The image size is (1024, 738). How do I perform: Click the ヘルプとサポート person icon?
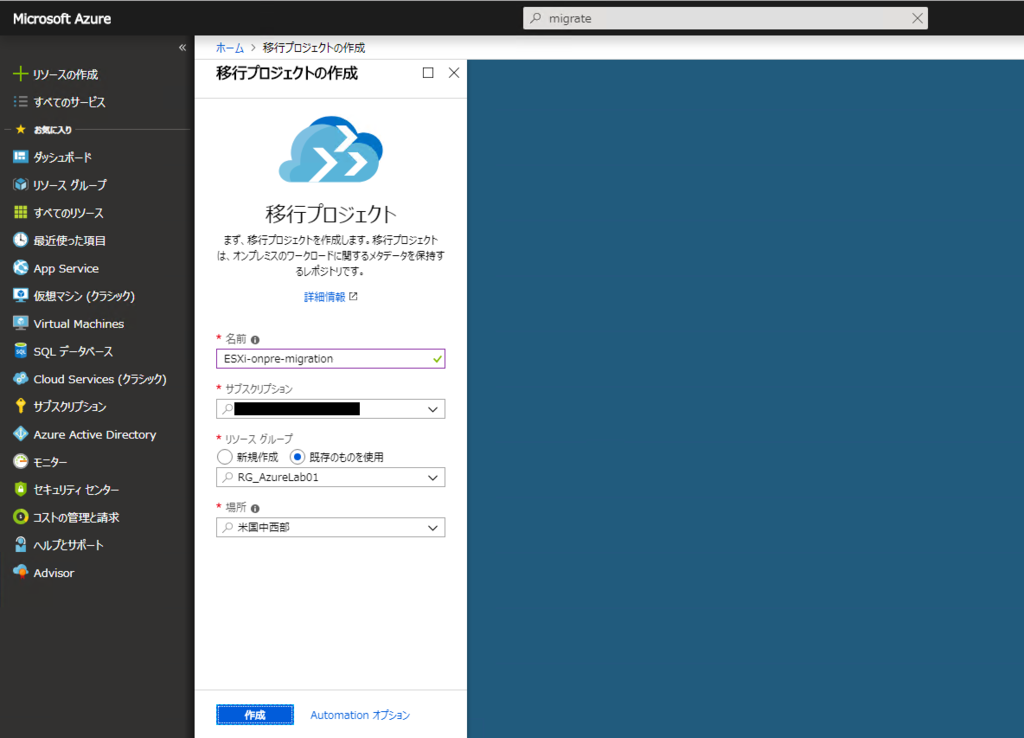click(x=20, y=544)
